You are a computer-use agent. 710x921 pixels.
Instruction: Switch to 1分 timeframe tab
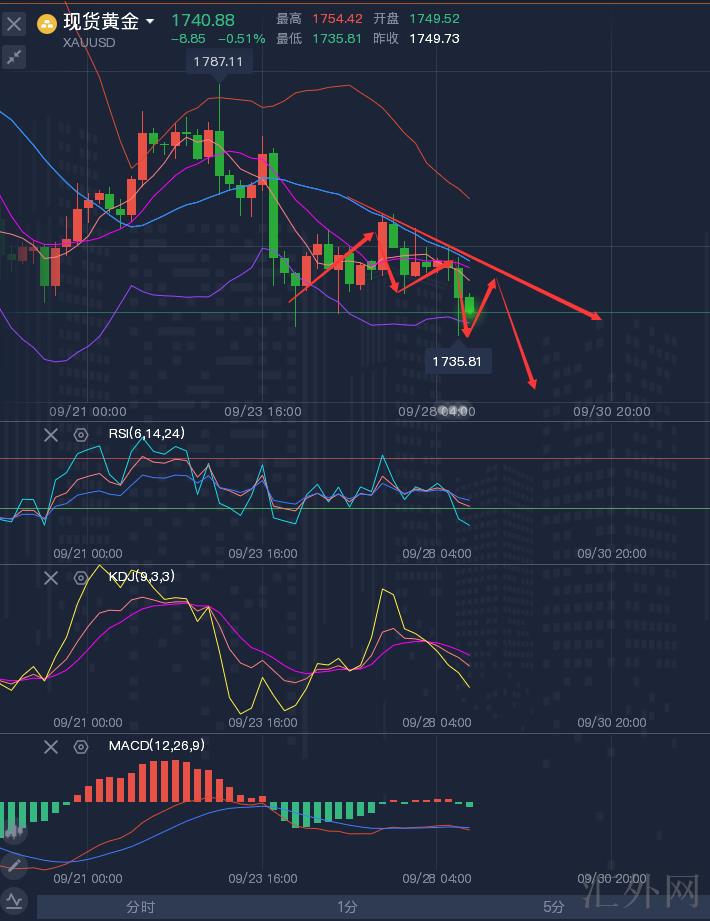point(347,907)
